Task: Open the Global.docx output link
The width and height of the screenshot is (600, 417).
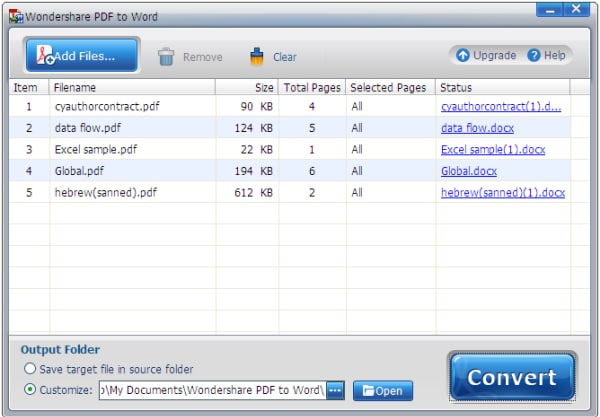Action: pyautogui.click(x=469, y=171)
